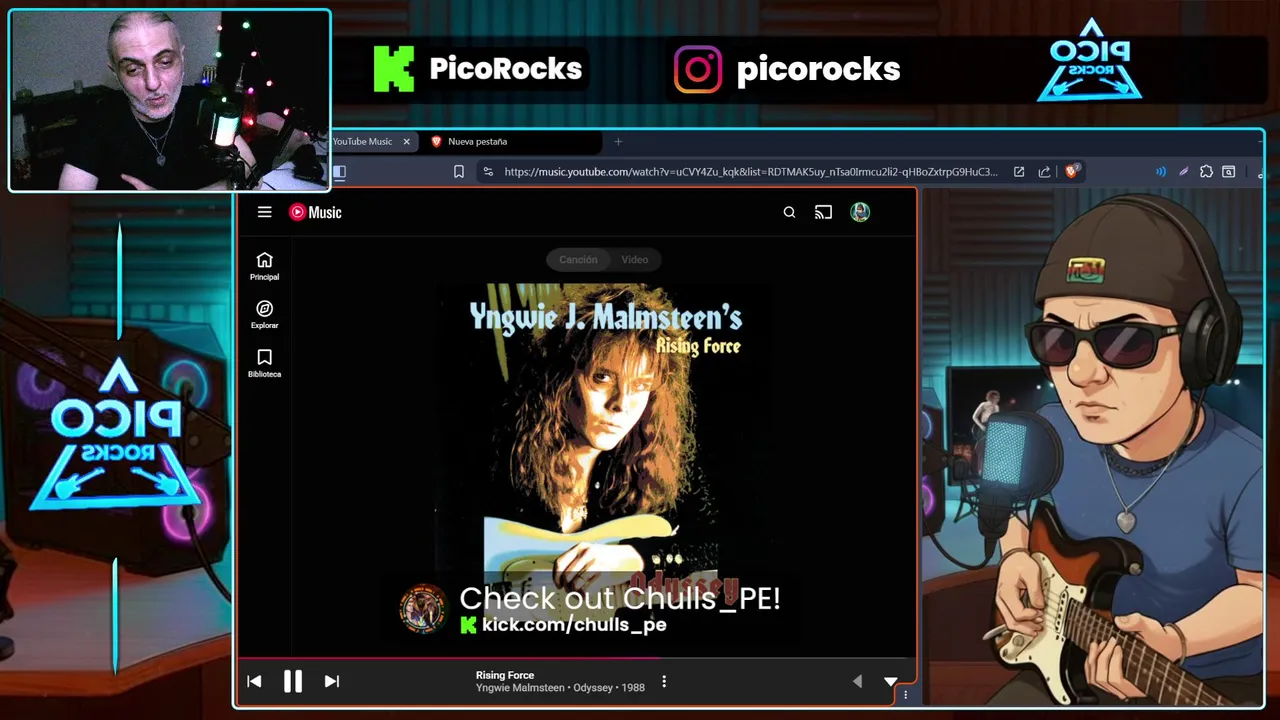Toggle the browser sidebar panel button

(x=339, y=172)
